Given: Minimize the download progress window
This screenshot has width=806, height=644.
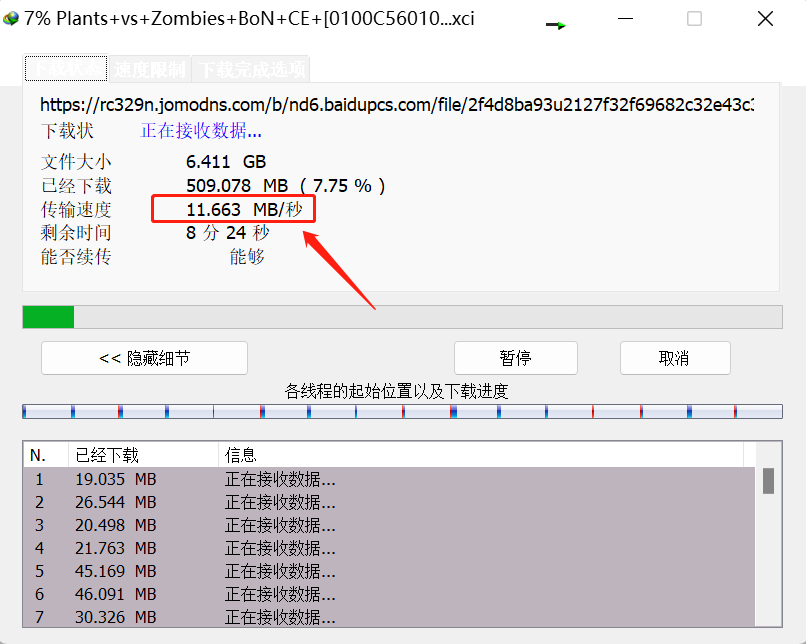Looking at the screenshot, I should [625, 19].
